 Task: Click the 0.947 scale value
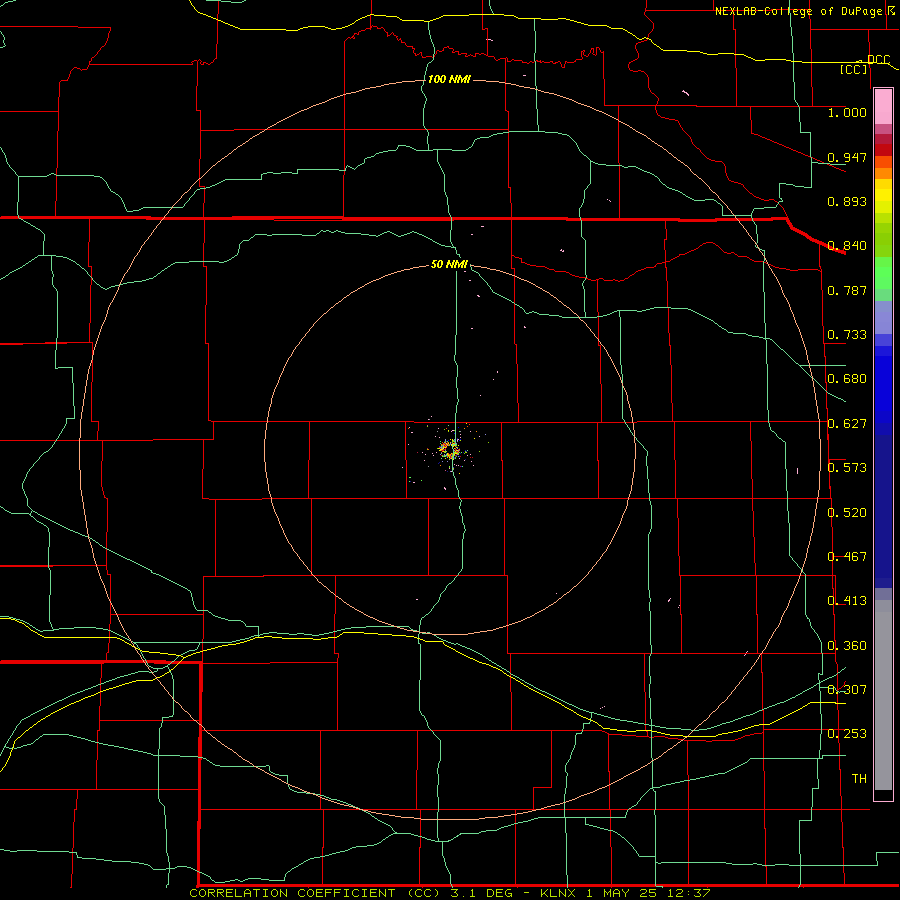pyautogui.click(x=847, y=157)
